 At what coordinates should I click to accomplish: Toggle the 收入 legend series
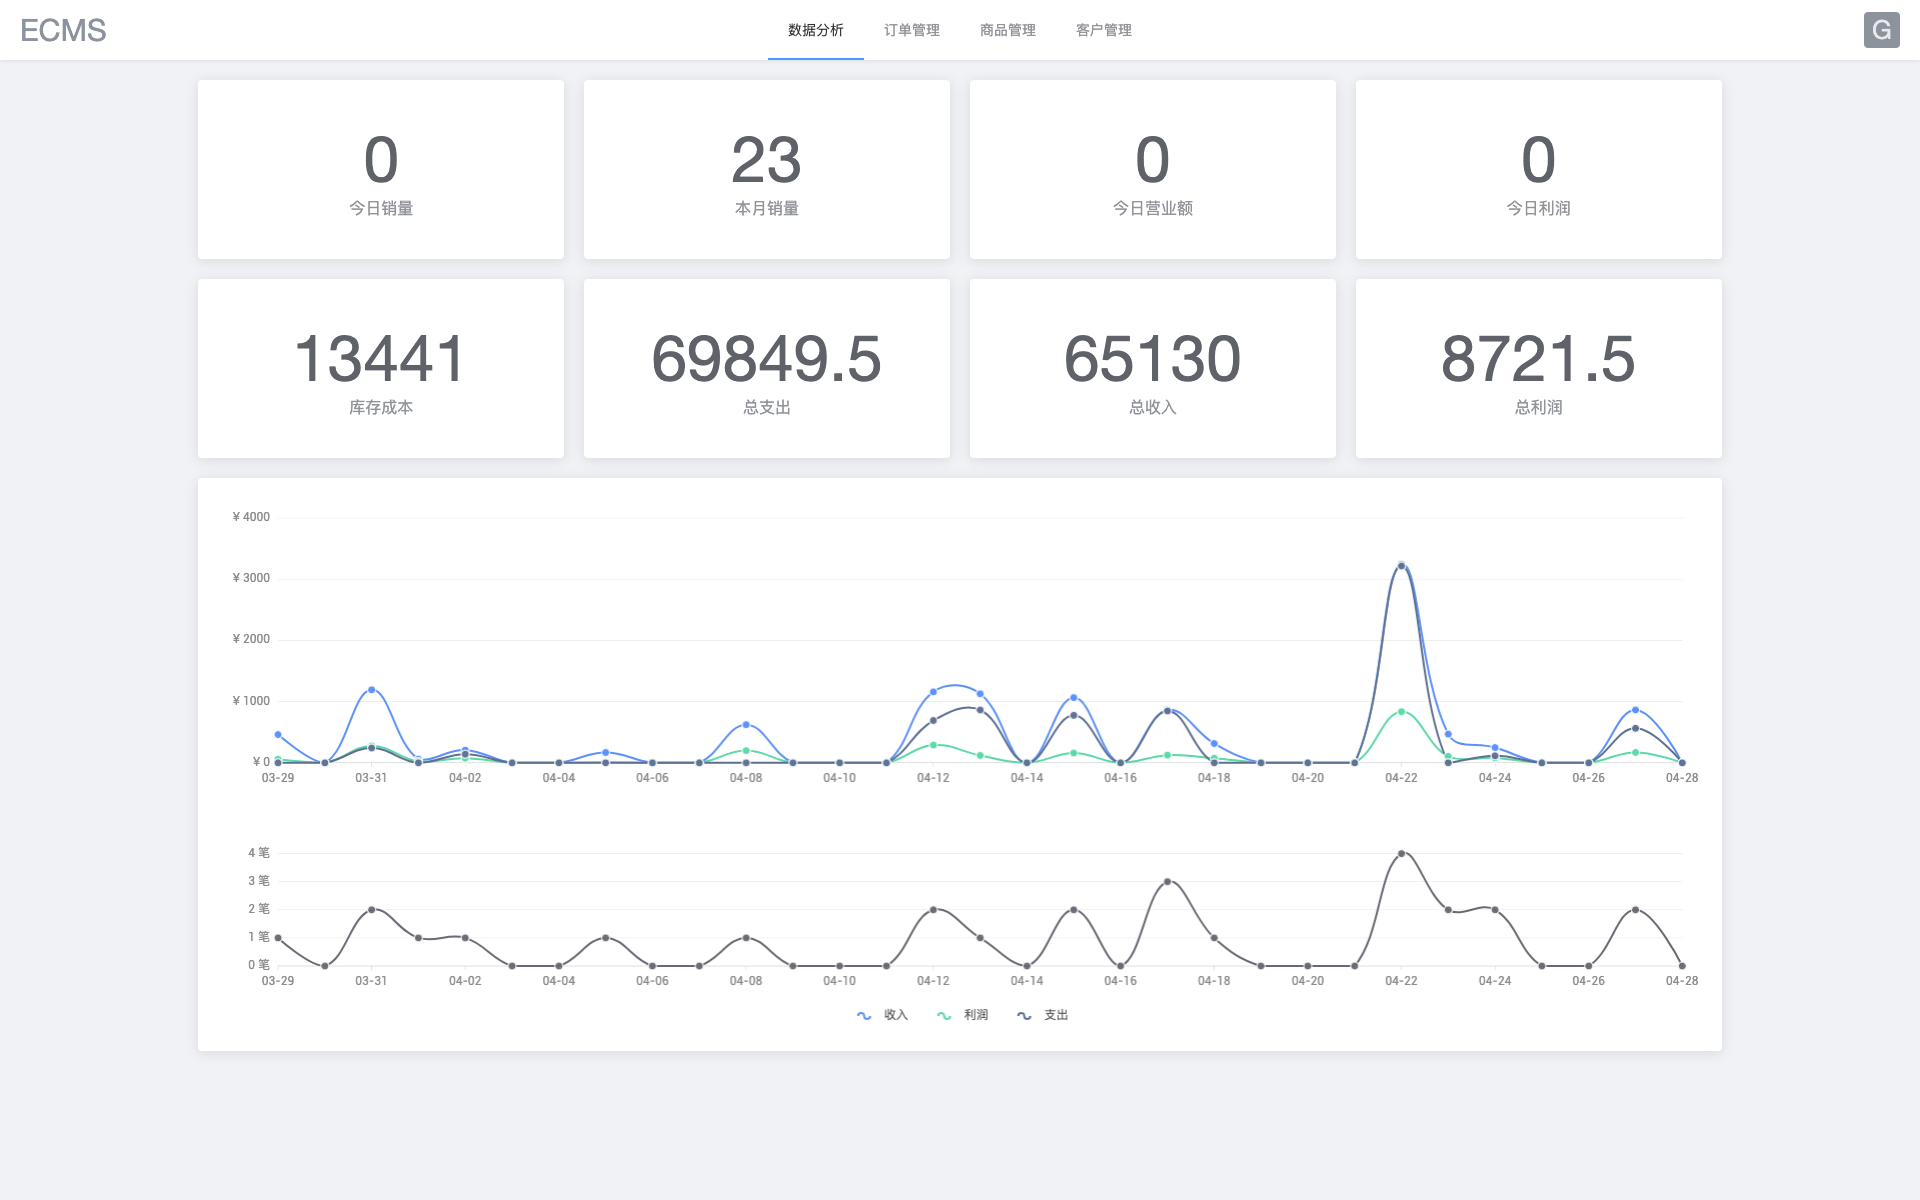[895, 1015]
